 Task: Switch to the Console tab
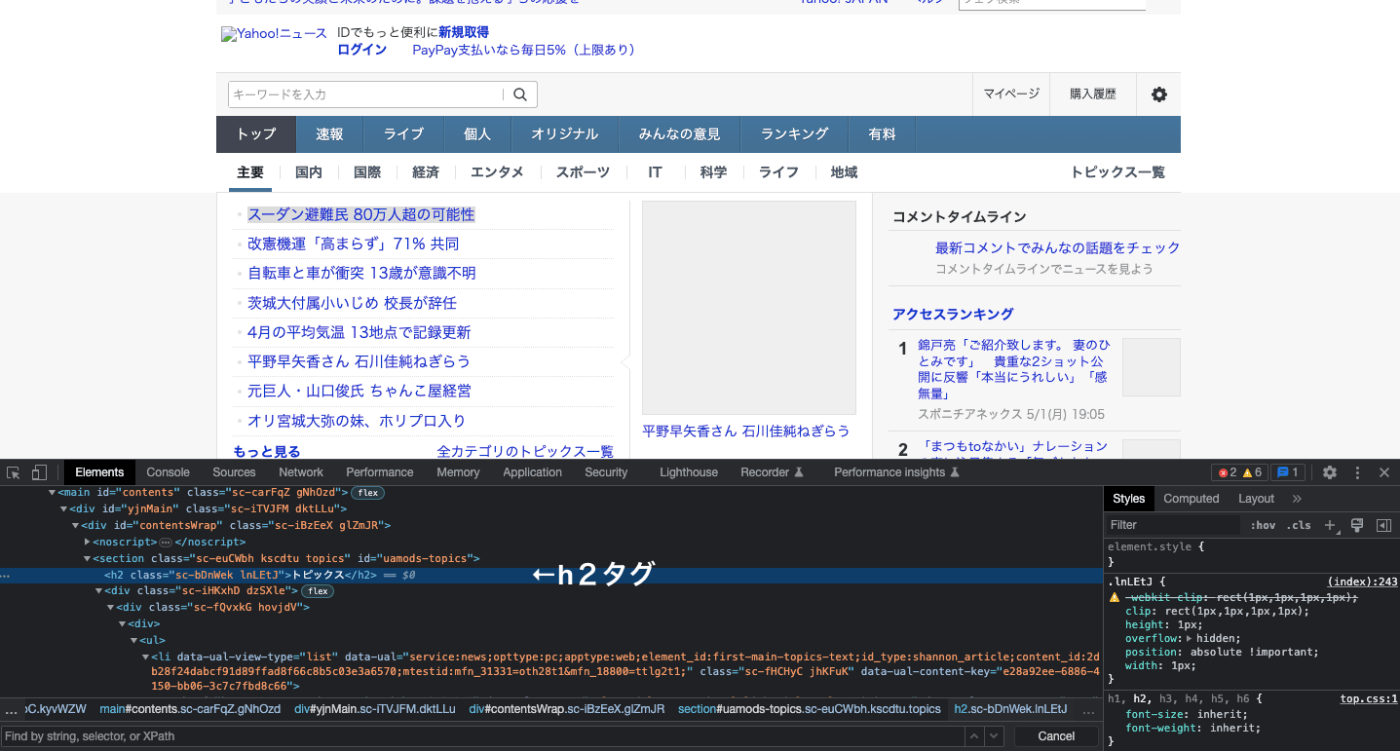[x=168, y=472]
